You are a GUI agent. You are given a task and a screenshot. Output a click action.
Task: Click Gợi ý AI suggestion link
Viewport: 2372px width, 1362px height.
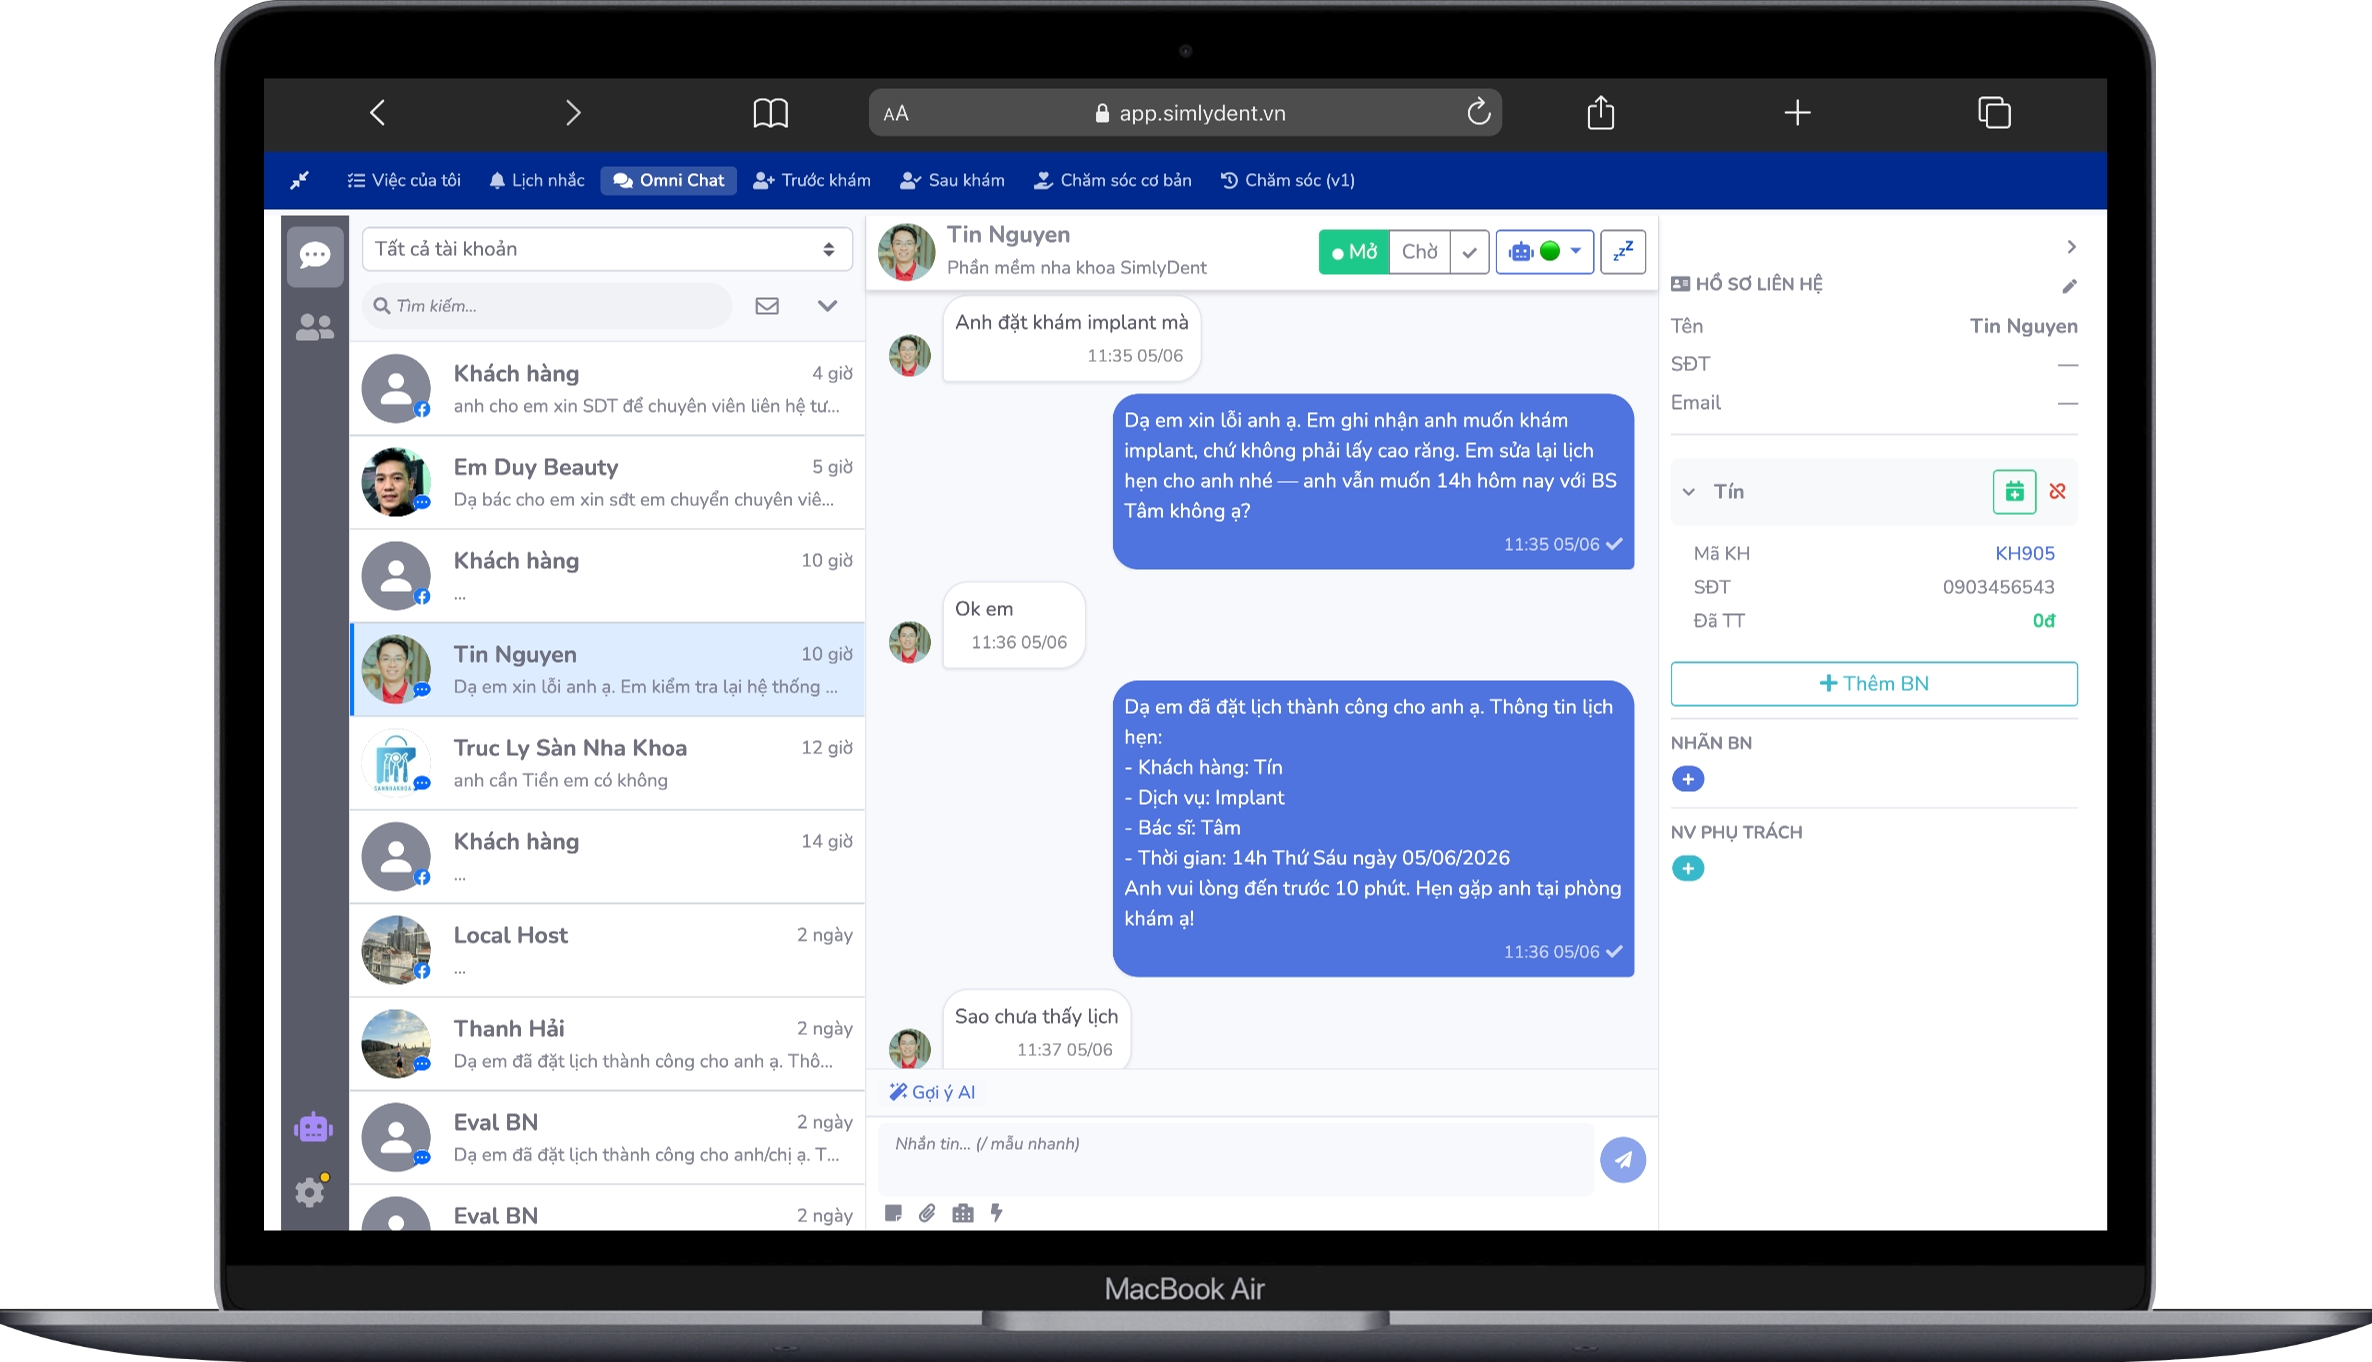click(932, 1092)
